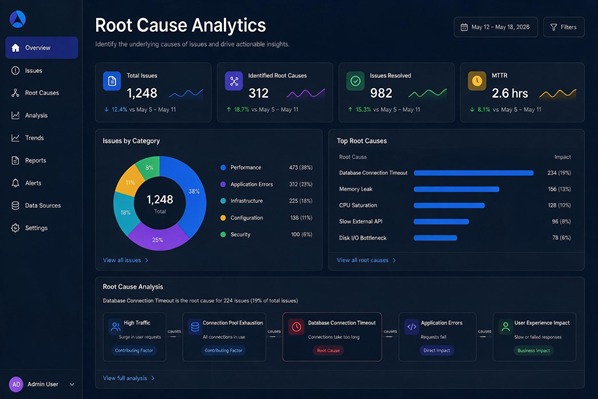This screenshot has width=598, height=399.
Task: Click the Identified Root Causes purple icon
Action: pos(234,81)
